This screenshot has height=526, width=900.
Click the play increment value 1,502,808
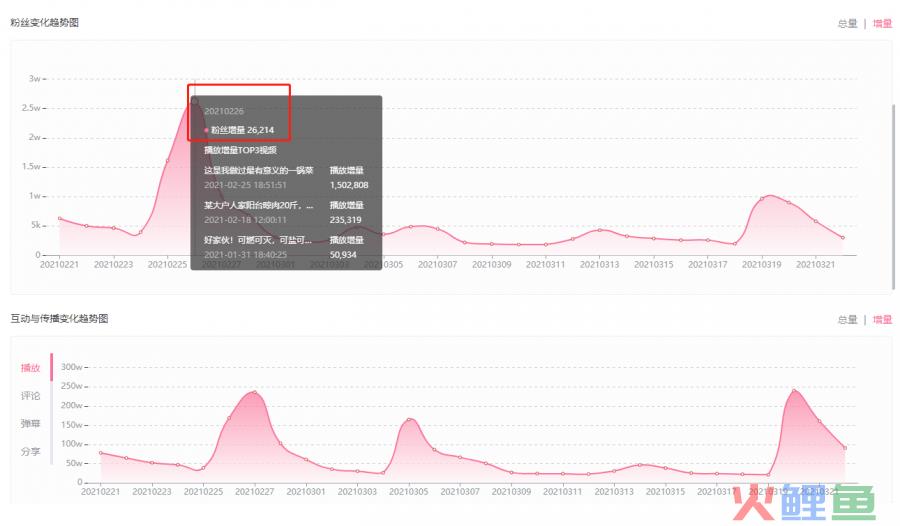pyautogui.click(x=349, y=185)
